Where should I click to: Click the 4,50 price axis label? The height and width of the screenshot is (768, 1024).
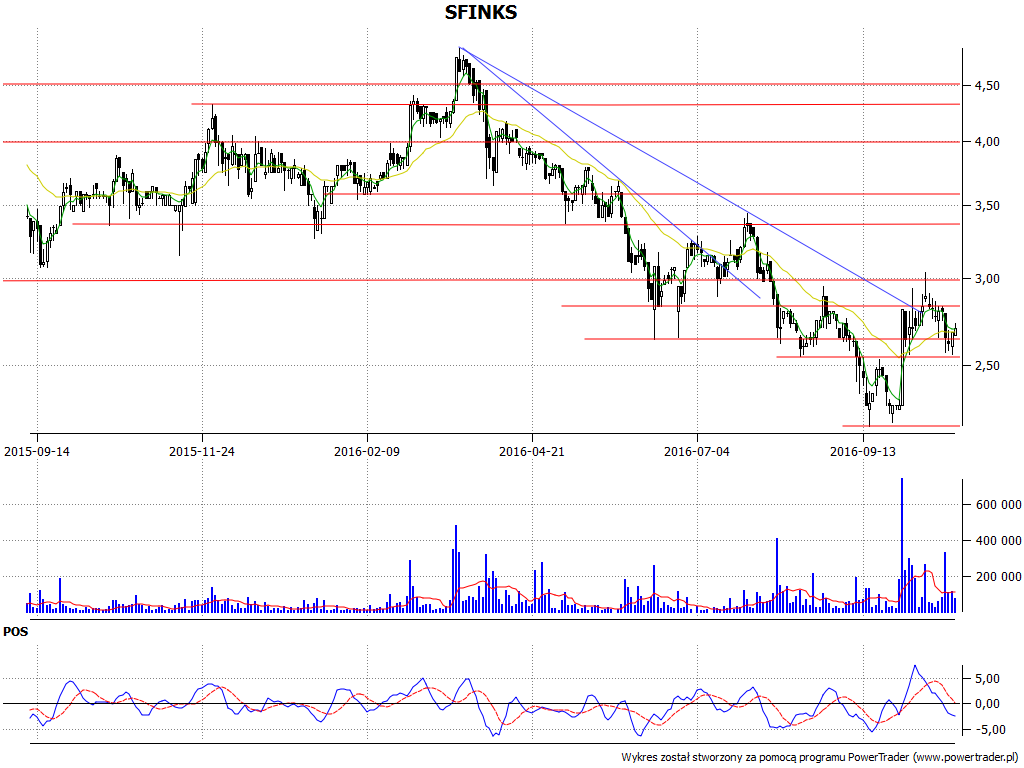pyautogui.click(x=987, y=86)
